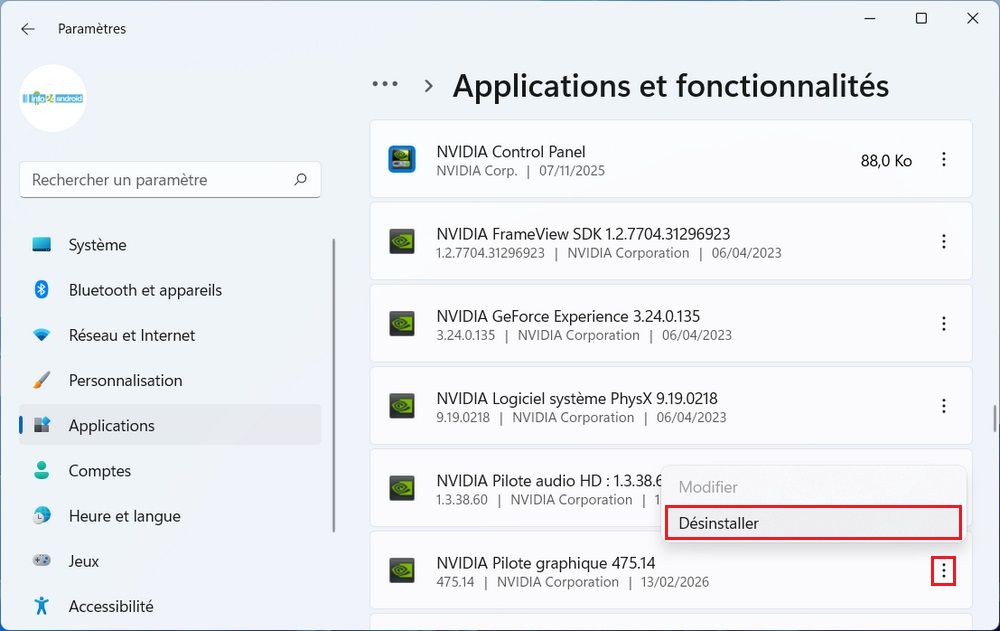The height and width of the screenshot is (631, 1000).
Task: Click the 88,0 Ko size value
Action: [x=886, y=161]
